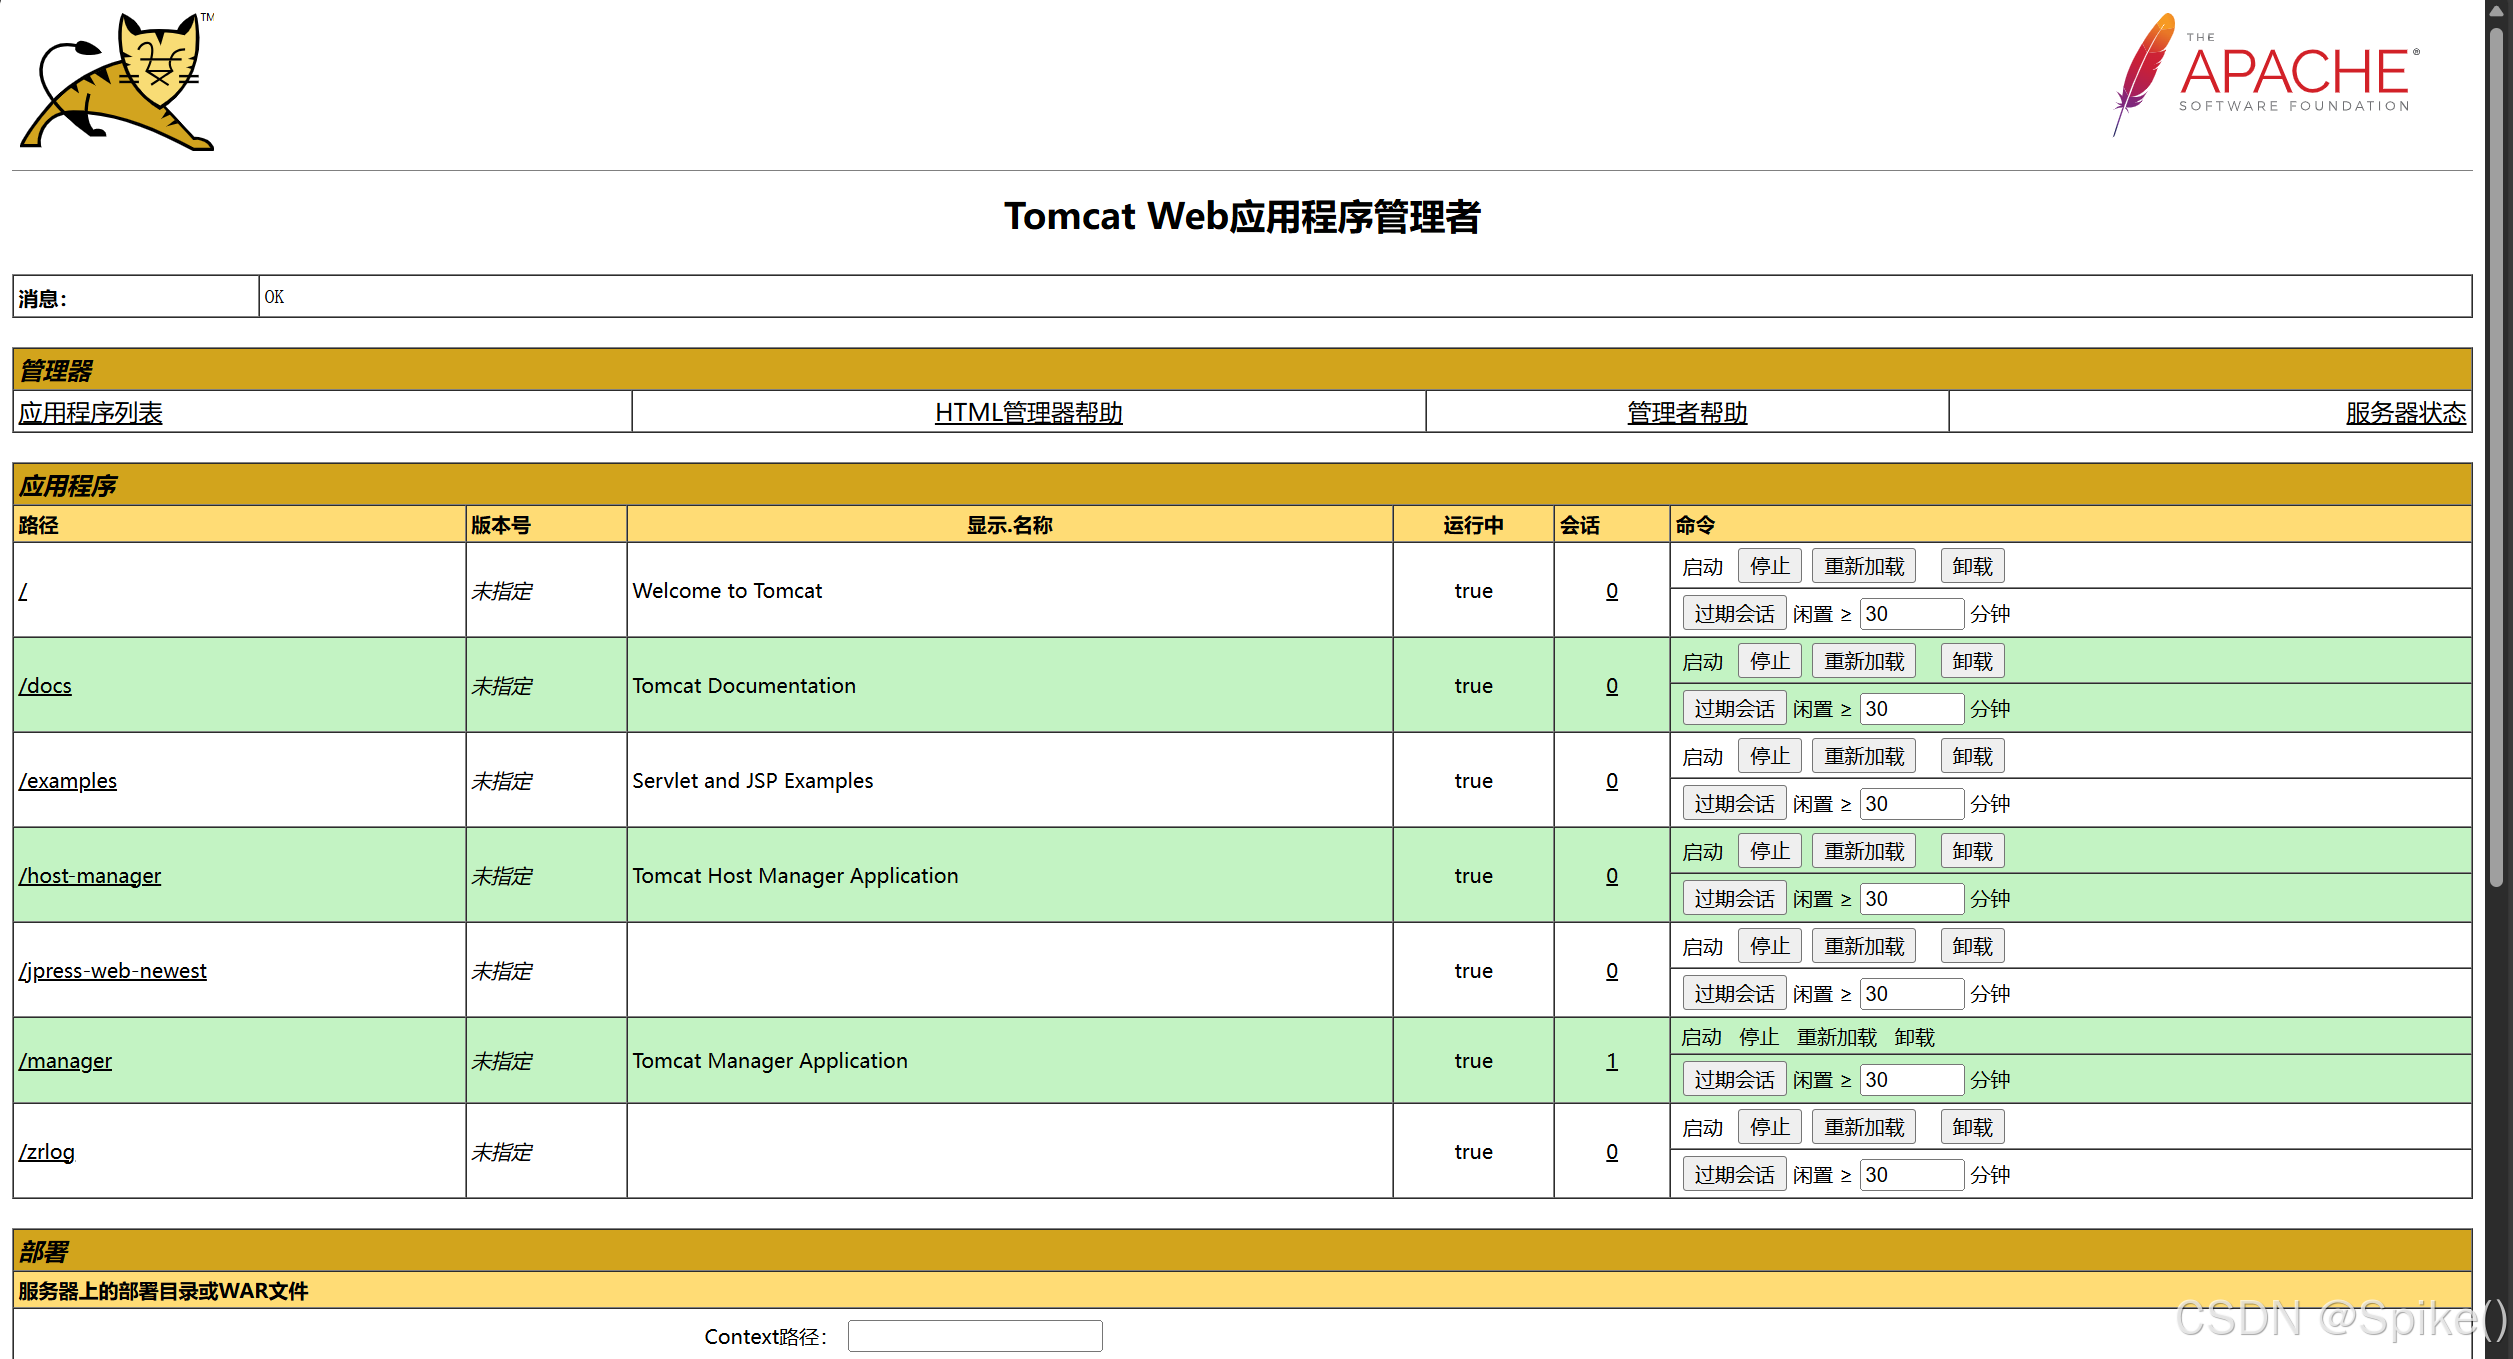Click the Tomcat cat logo

pyautogui.click(x=117, y=82)
